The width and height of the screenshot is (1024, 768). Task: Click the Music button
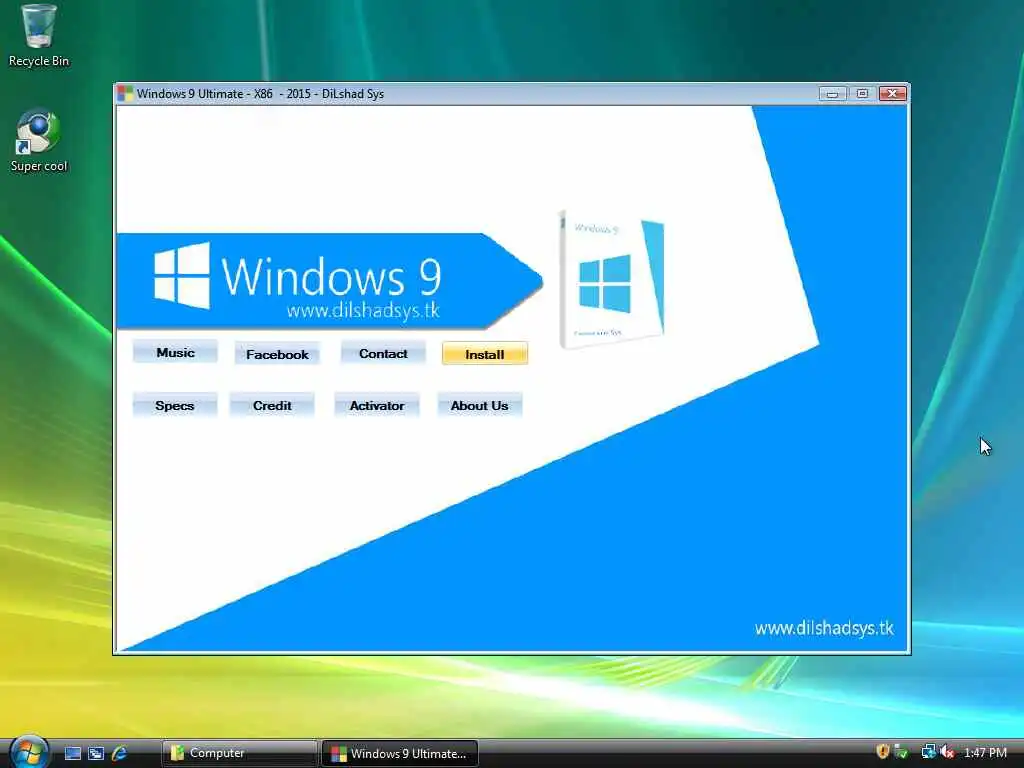pos(175,353)
